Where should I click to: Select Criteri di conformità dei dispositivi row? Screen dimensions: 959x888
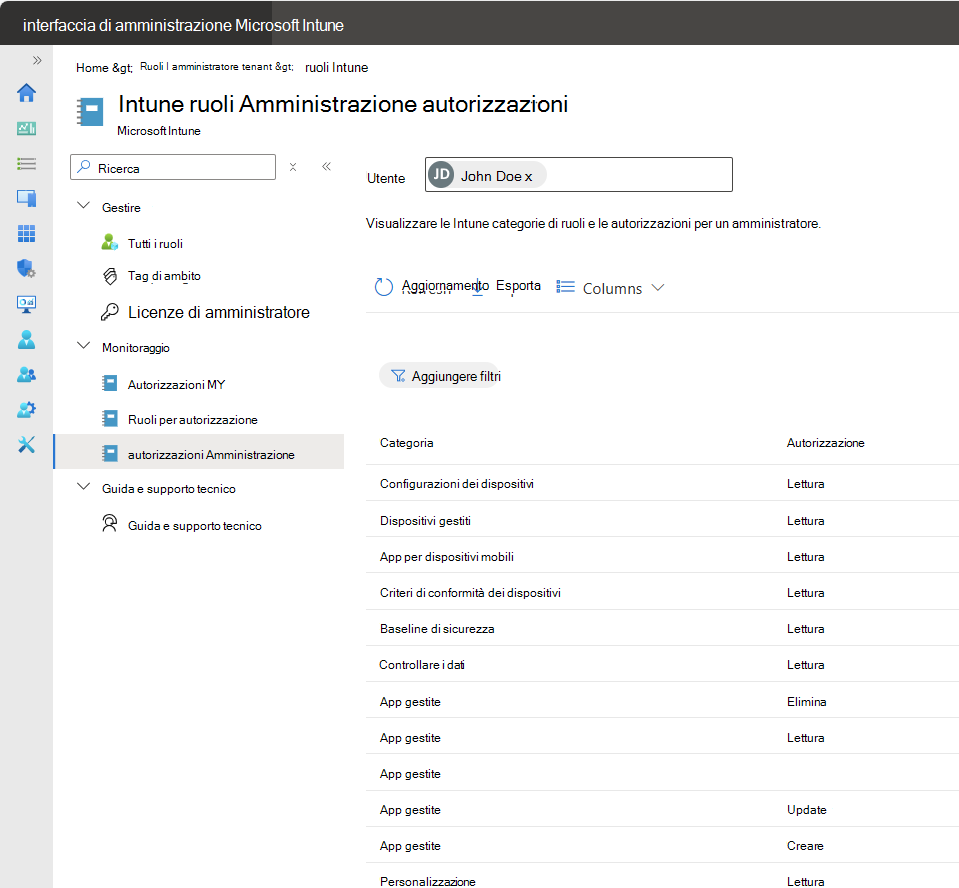pos(662,591)
